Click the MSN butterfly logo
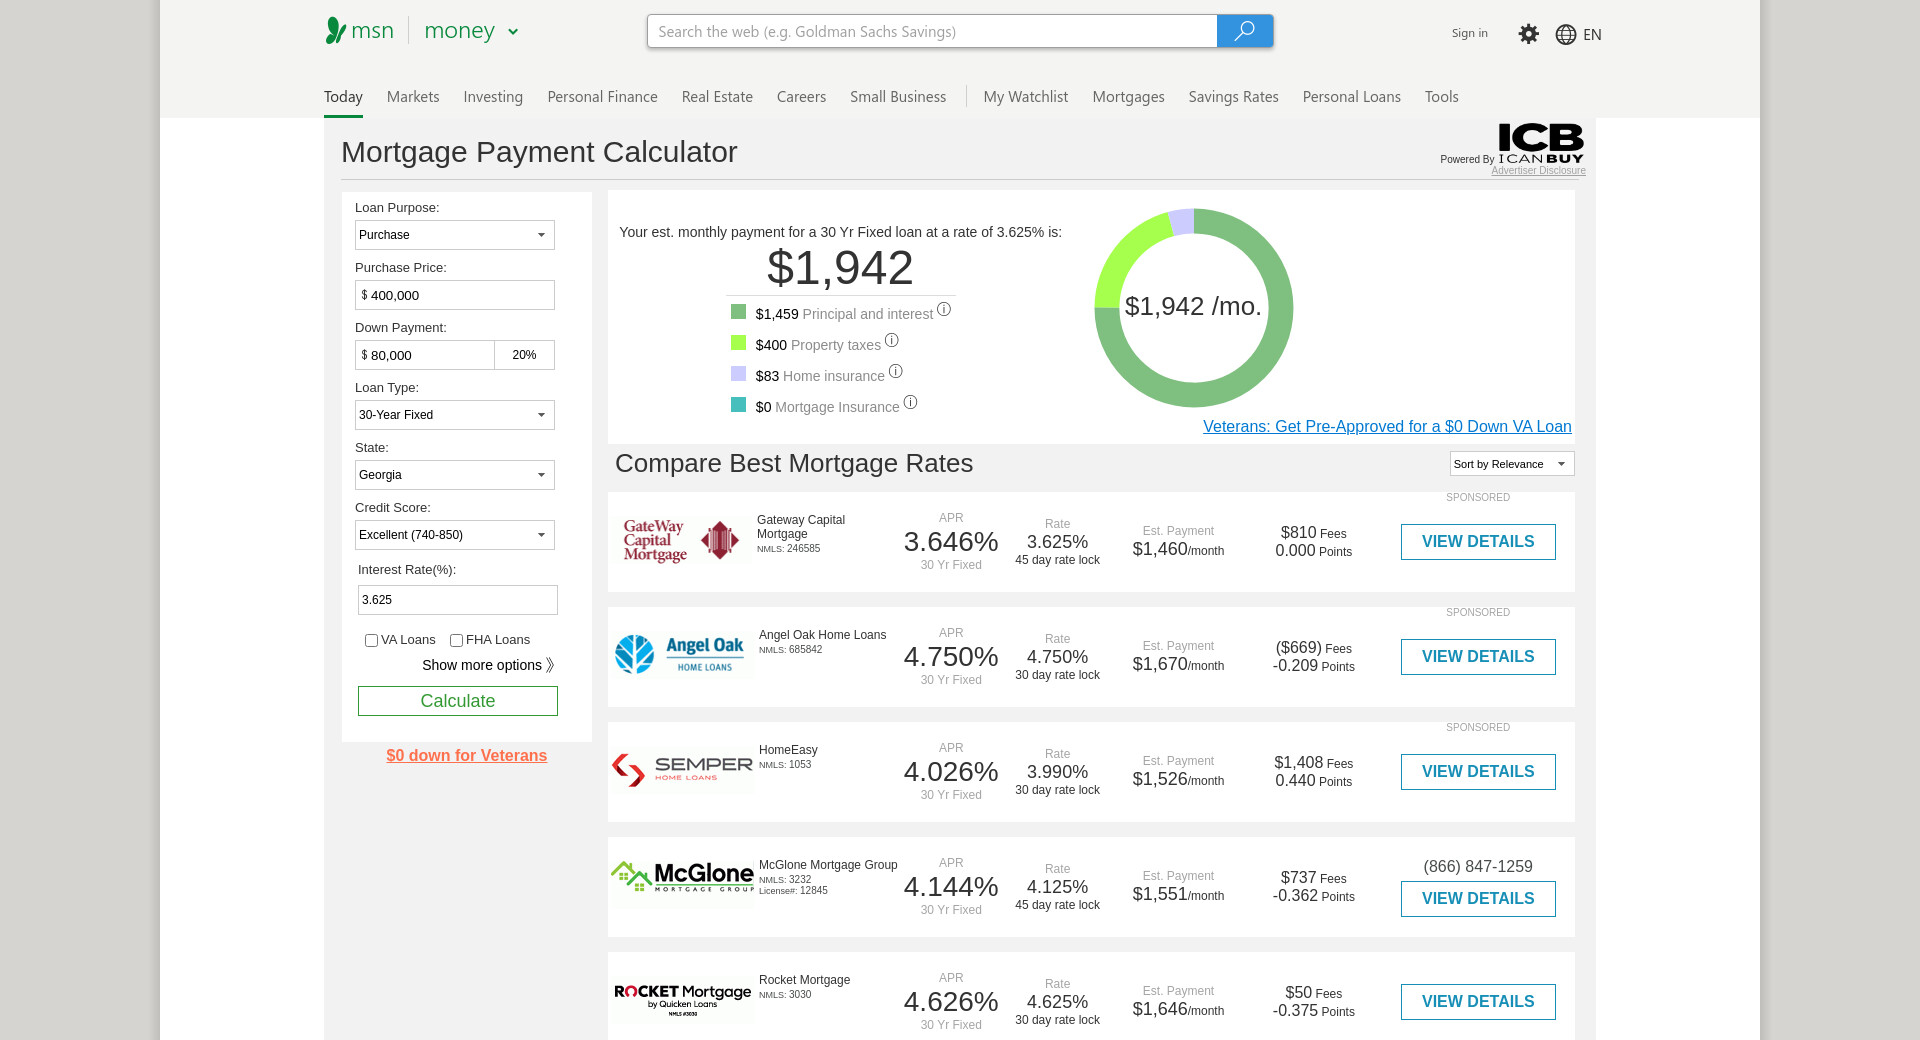This screenshot has height=1040, width=1920. click(x=336, y=31)
